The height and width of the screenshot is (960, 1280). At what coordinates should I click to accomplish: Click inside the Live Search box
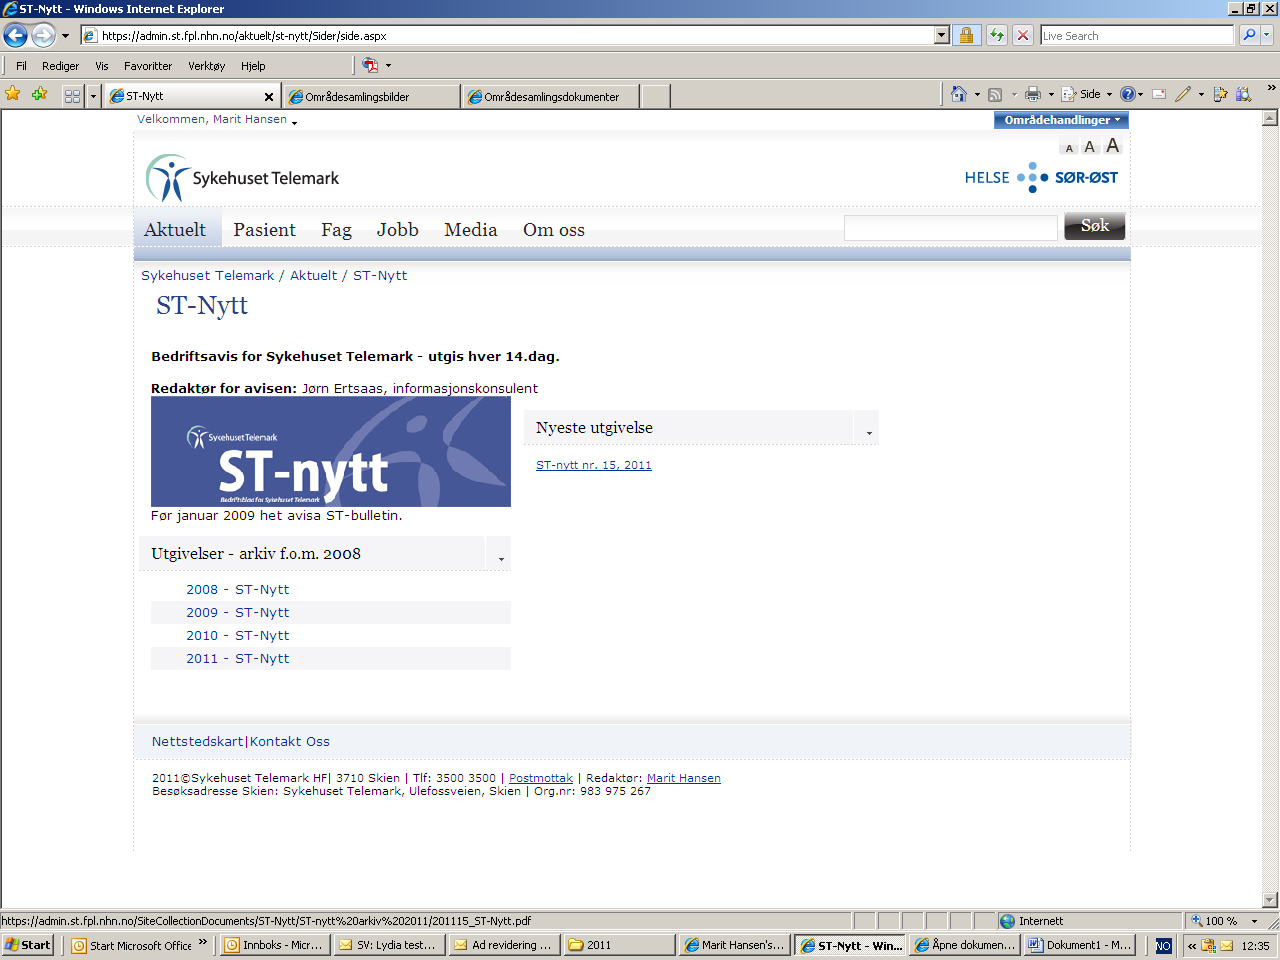(x=1137, y=35)
